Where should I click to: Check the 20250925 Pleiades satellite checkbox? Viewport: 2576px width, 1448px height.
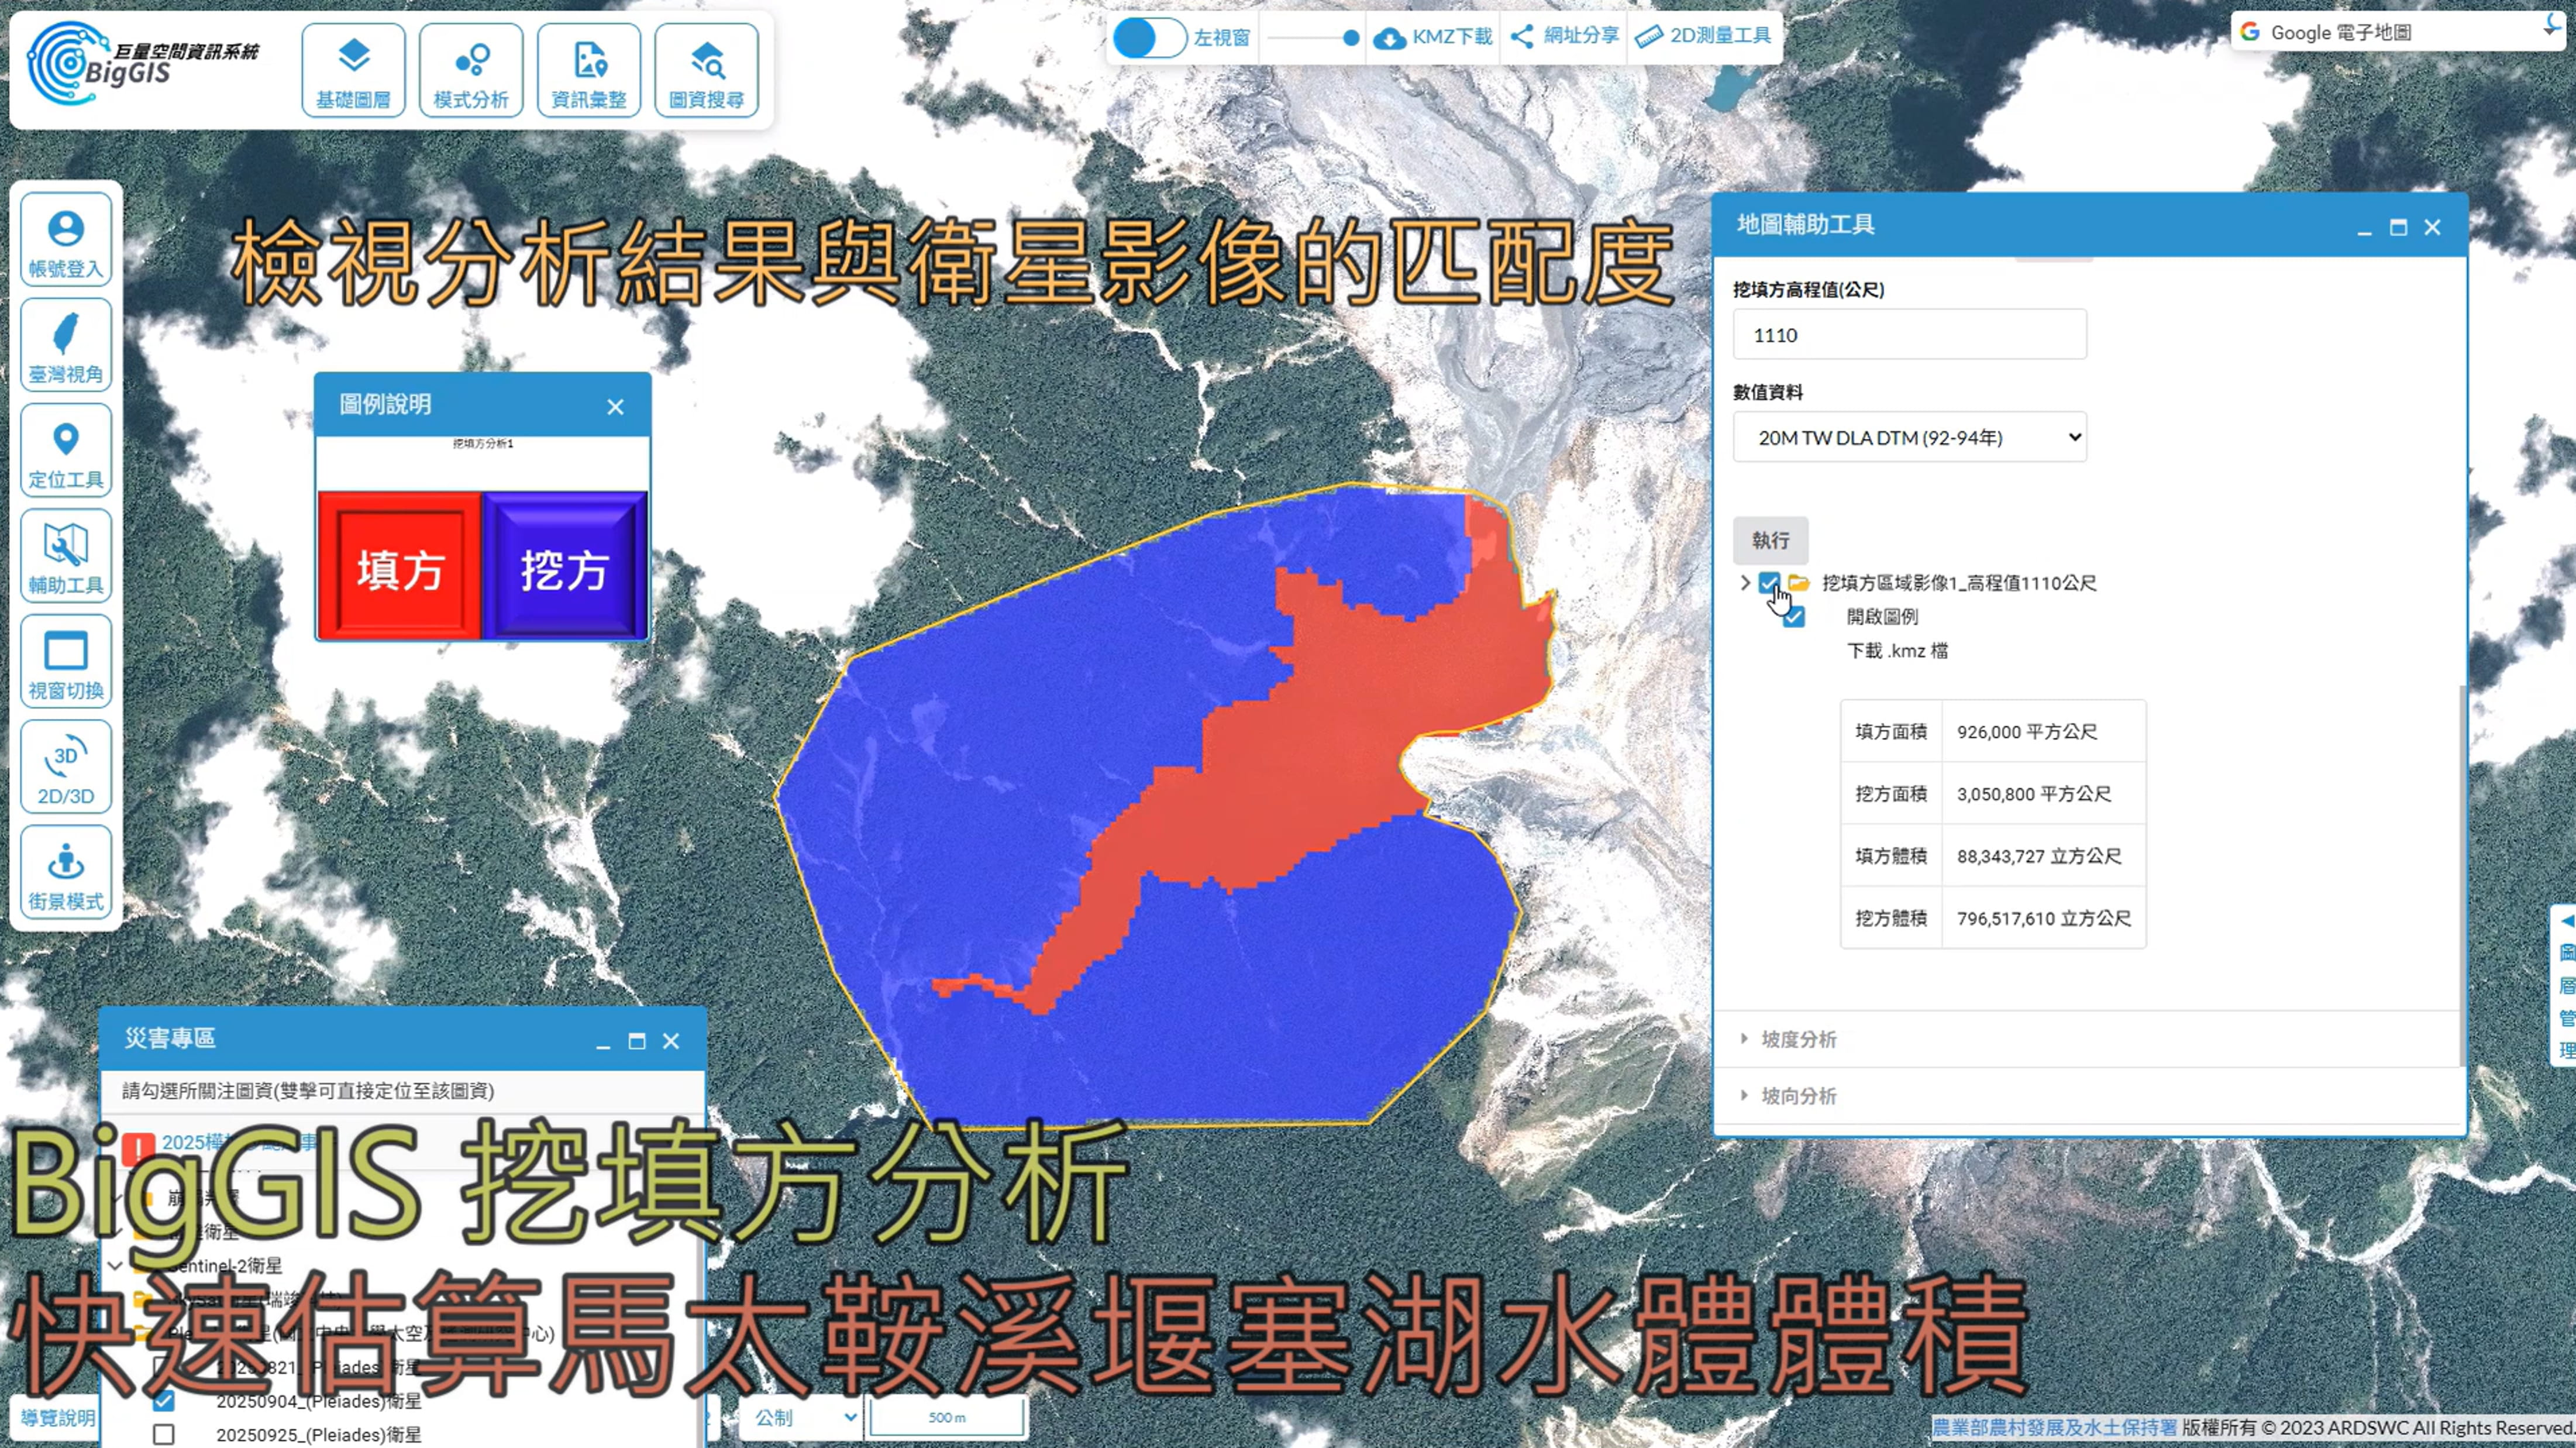pos(164,1434)
